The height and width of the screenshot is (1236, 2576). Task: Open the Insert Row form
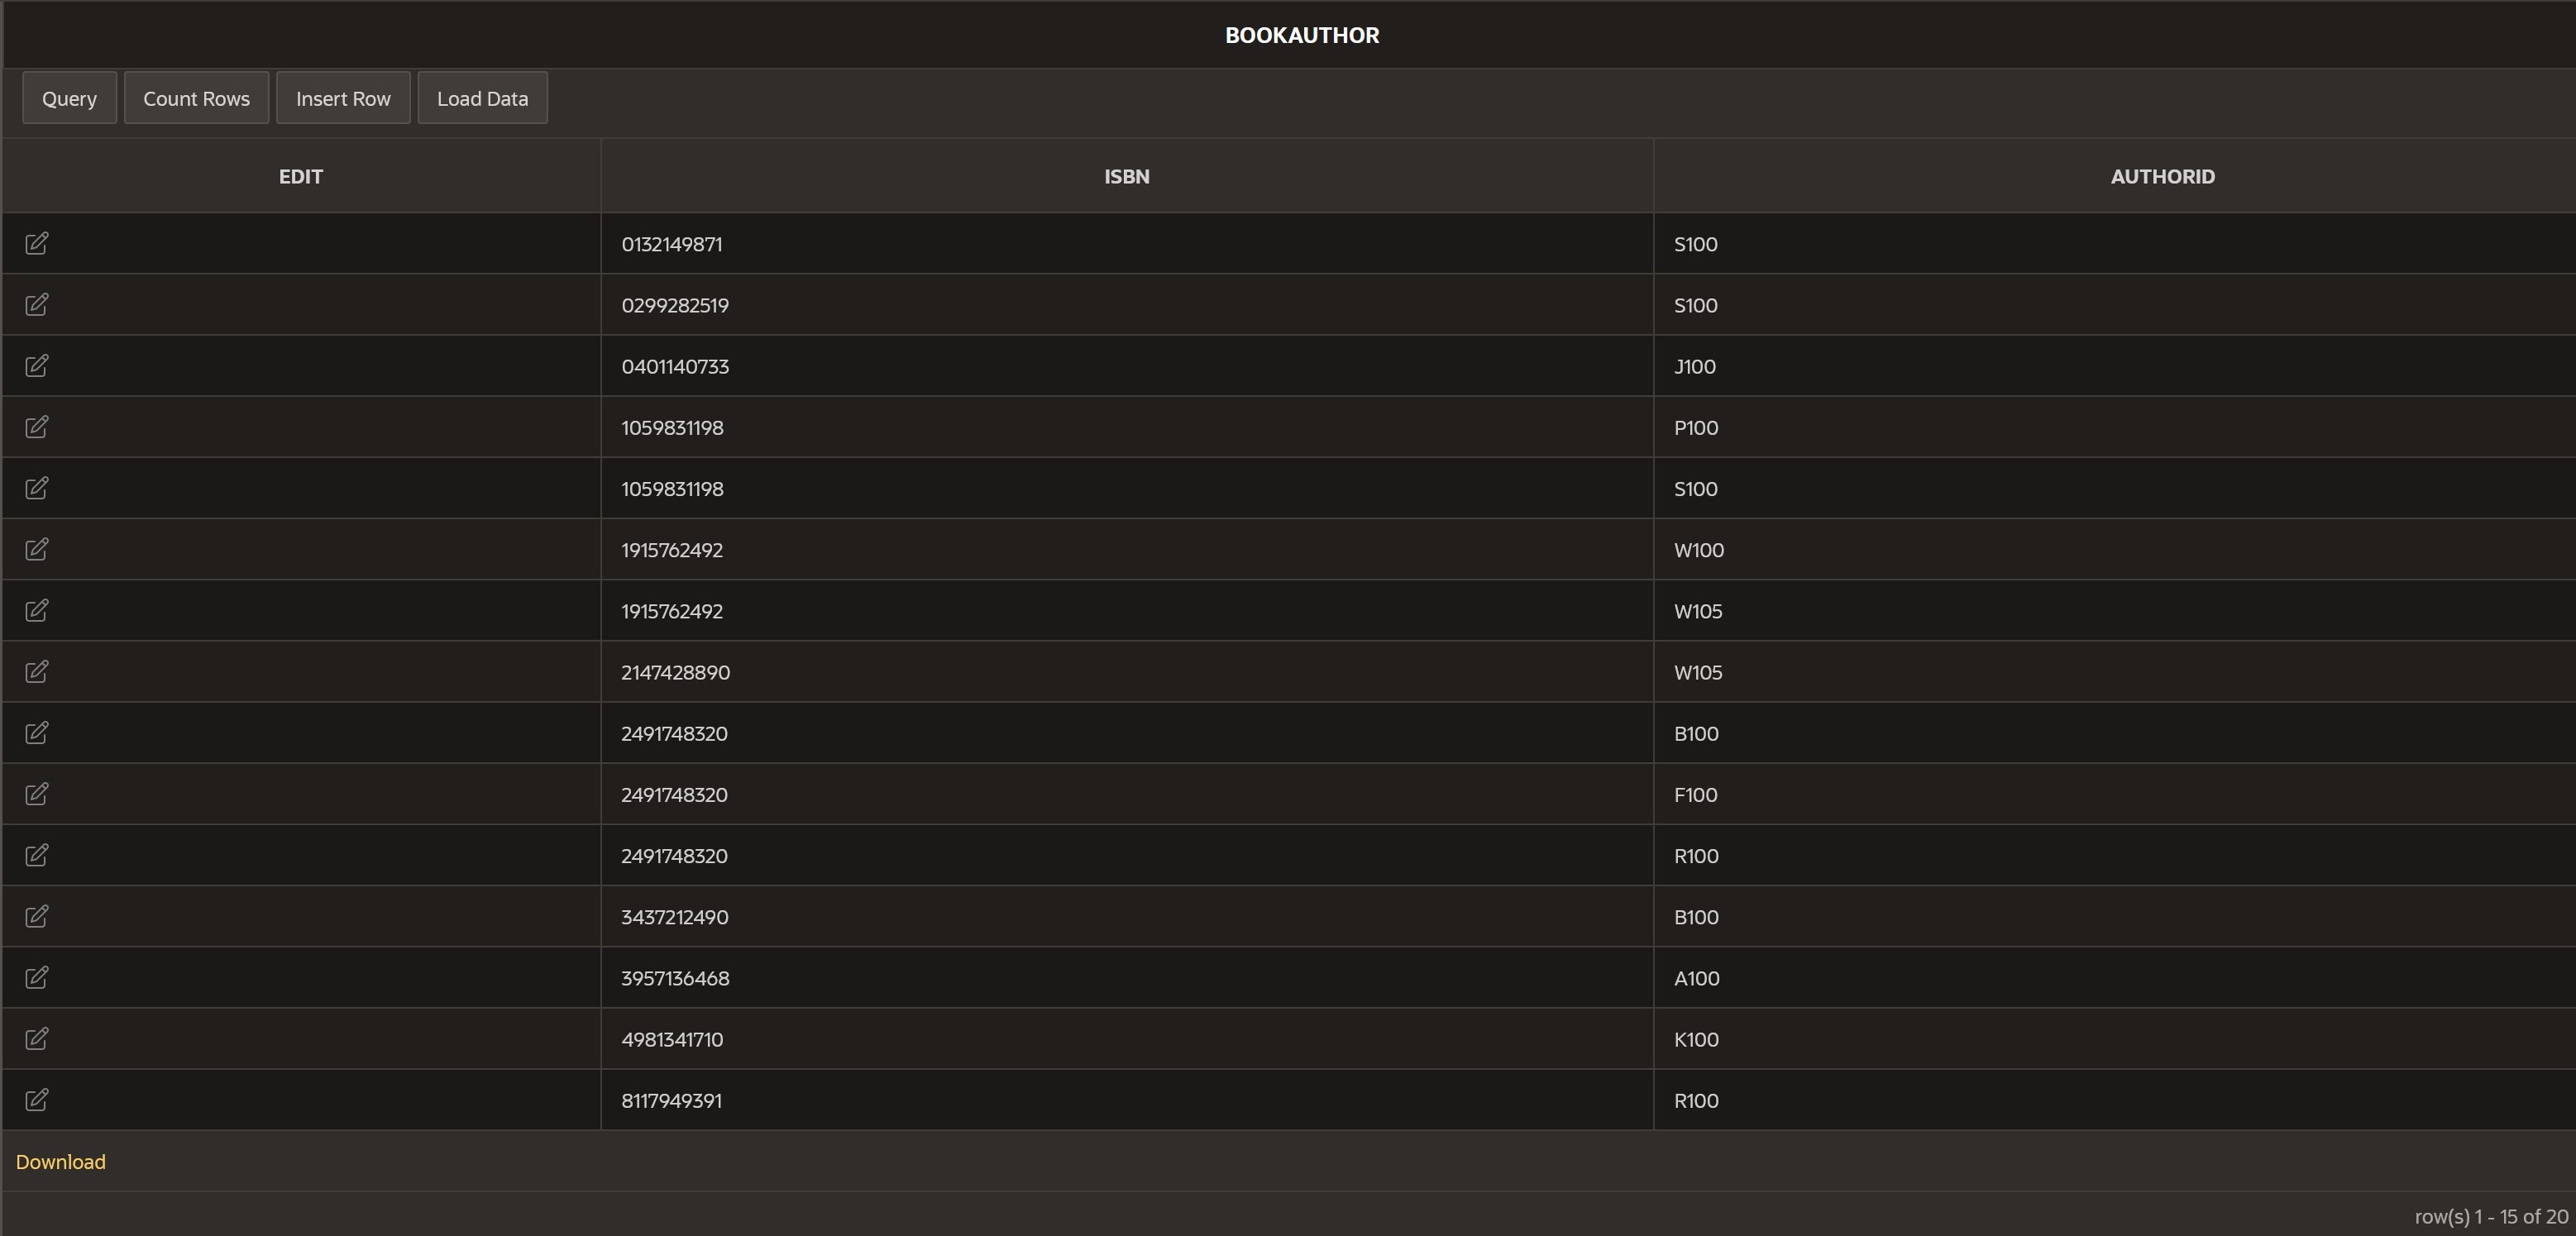343,98
